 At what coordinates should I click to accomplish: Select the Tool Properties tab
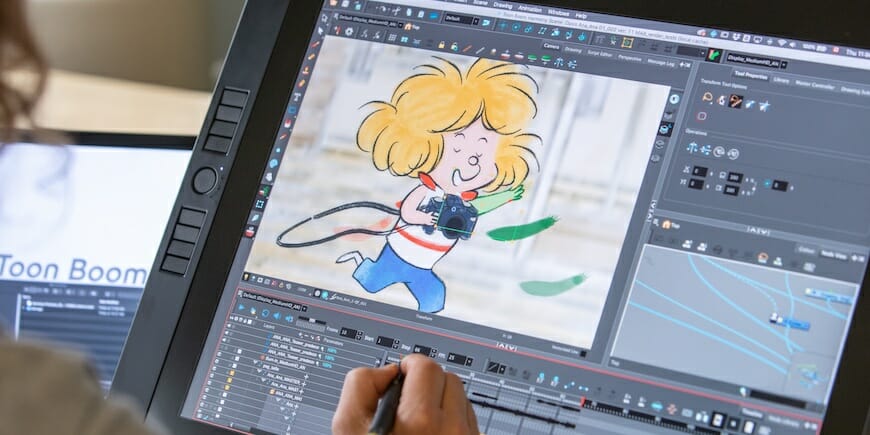pyautogui.click(x=751, y=75)
